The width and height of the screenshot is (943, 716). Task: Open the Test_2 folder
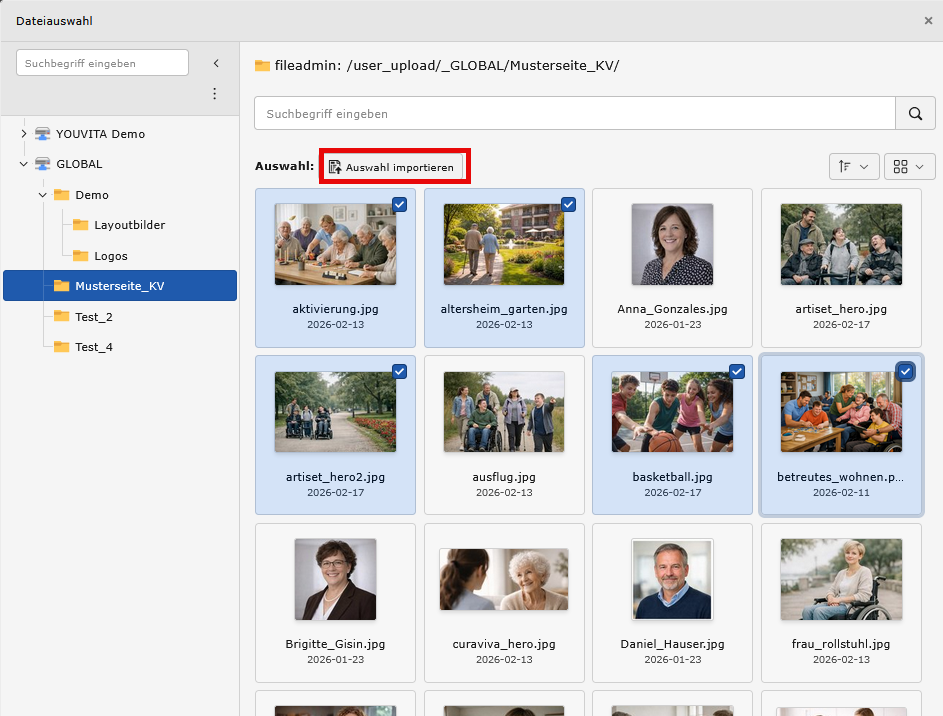tap(94, 316)
